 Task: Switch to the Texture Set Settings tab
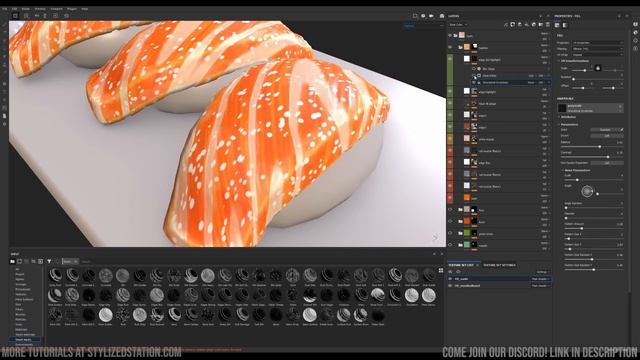[499, 265]
